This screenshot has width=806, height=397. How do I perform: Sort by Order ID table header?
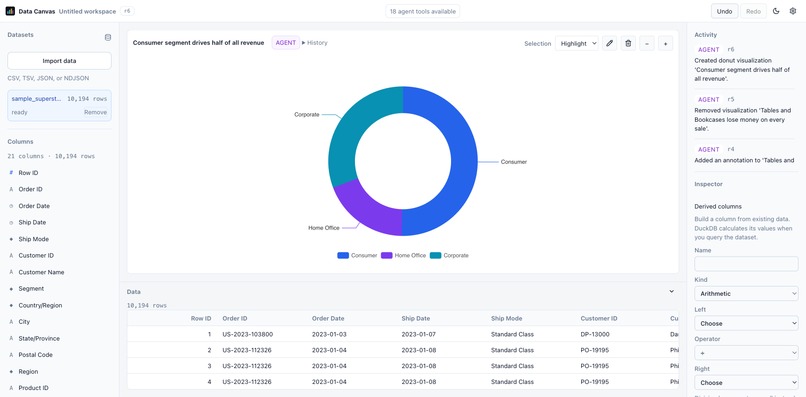point(234,318)
